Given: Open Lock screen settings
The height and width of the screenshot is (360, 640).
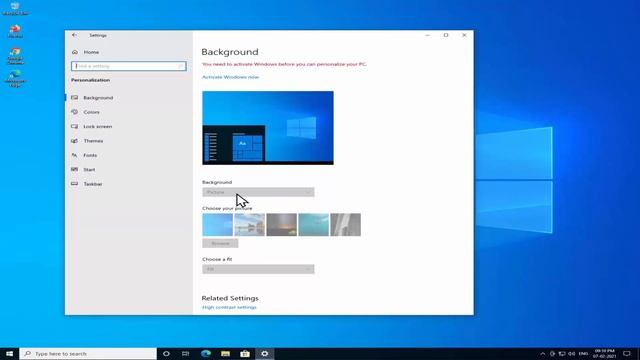Looking at the screenshot, I should (x=98, y=127).
